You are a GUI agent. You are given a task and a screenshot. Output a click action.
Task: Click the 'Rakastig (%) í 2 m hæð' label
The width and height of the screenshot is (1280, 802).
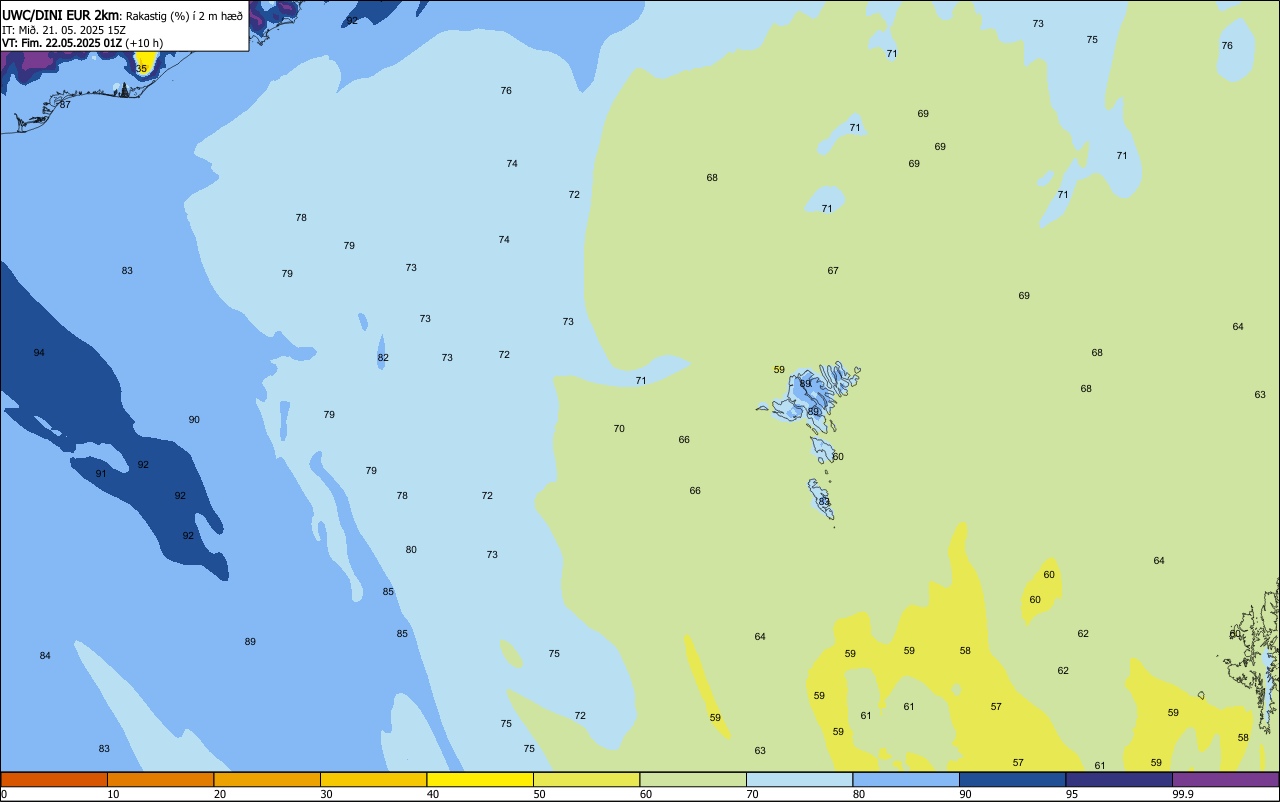tap(184, 16)
